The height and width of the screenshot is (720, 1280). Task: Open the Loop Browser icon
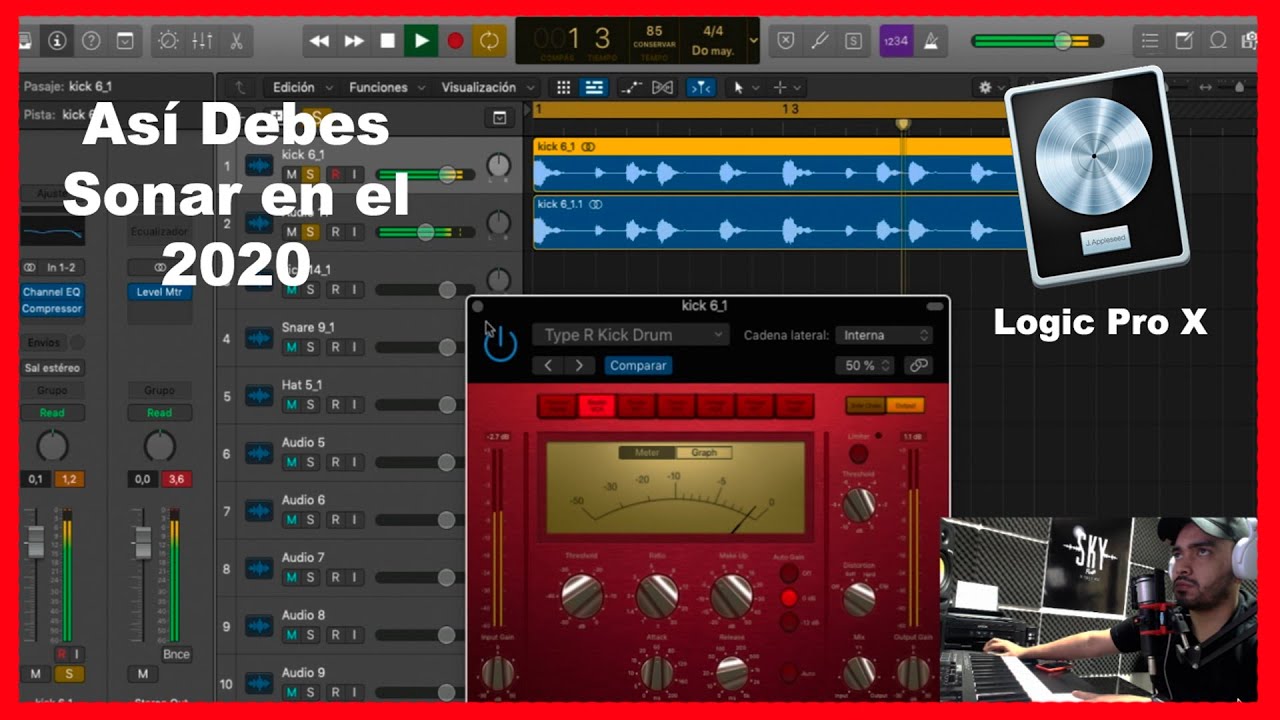coord(1218,41)
